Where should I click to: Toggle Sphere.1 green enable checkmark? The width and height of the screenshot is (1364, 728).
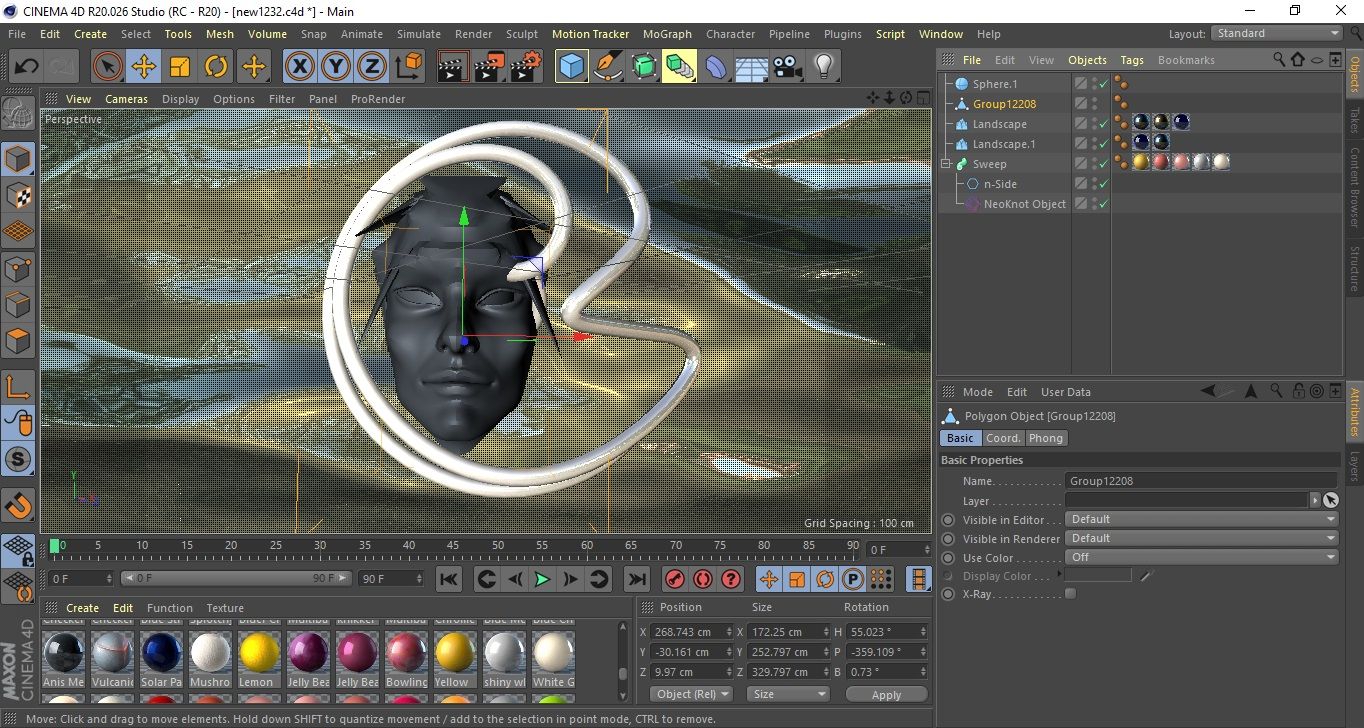tap(1104, 84)
